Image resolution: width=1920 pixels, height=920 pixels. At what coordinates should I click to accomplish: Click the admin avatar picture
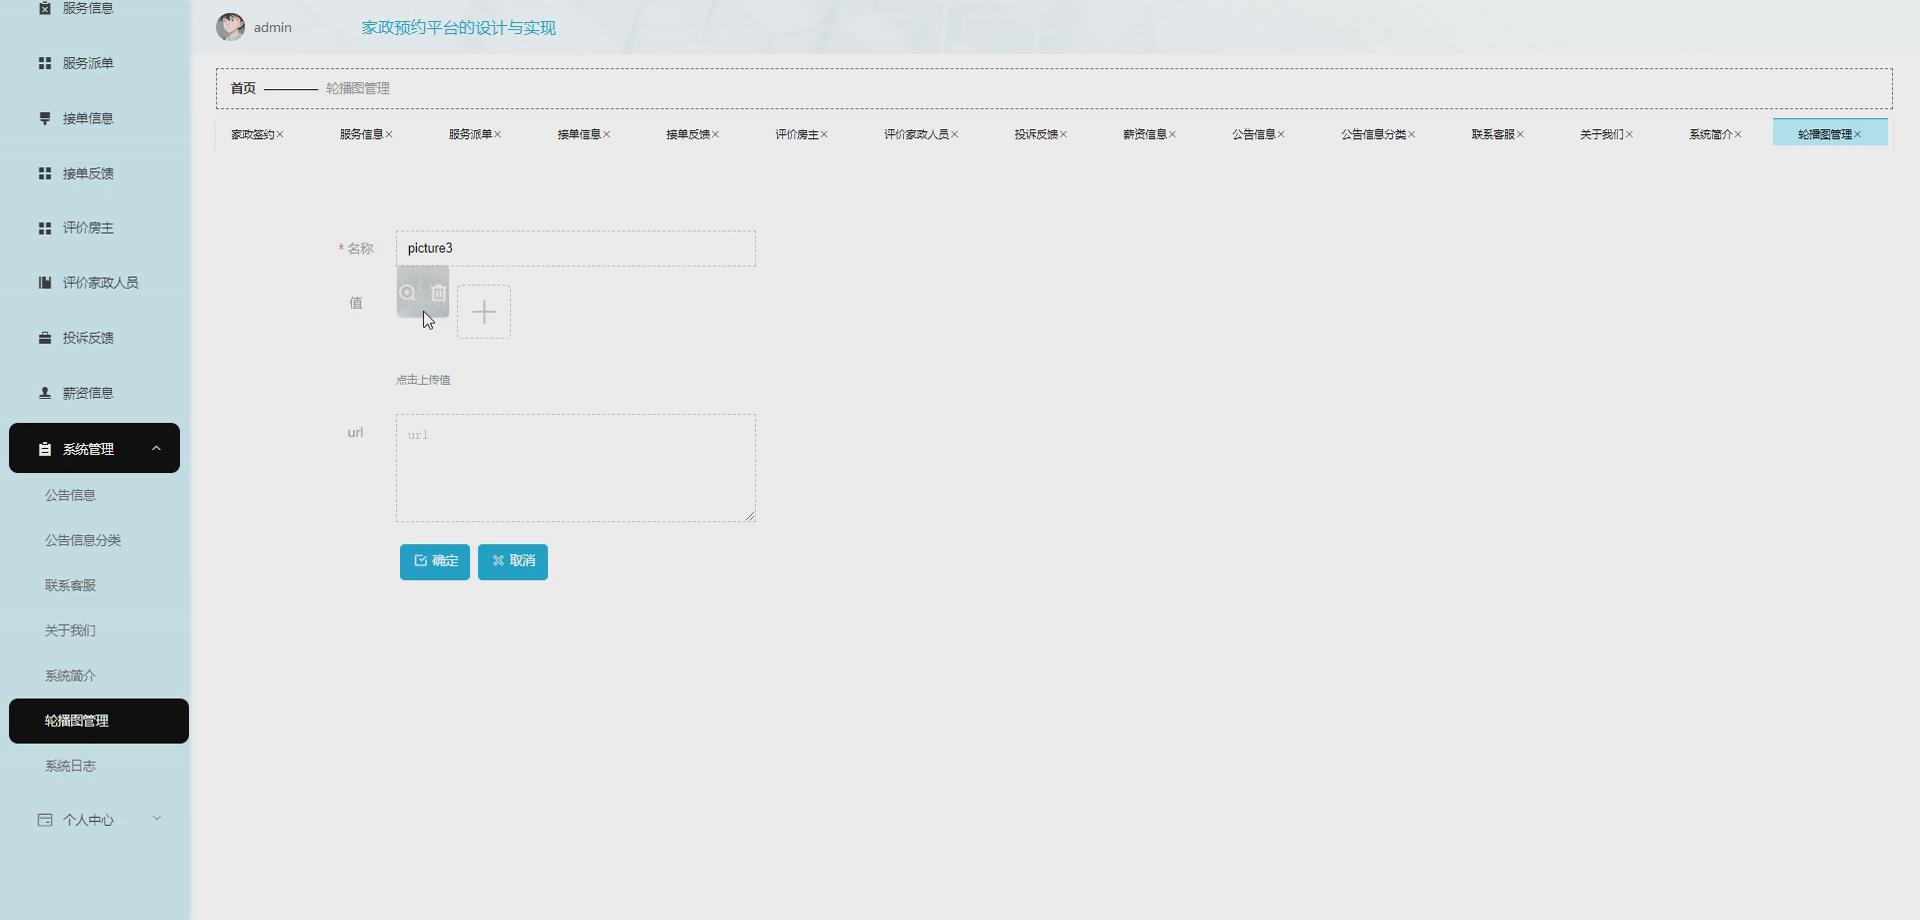tap(231, 27)
